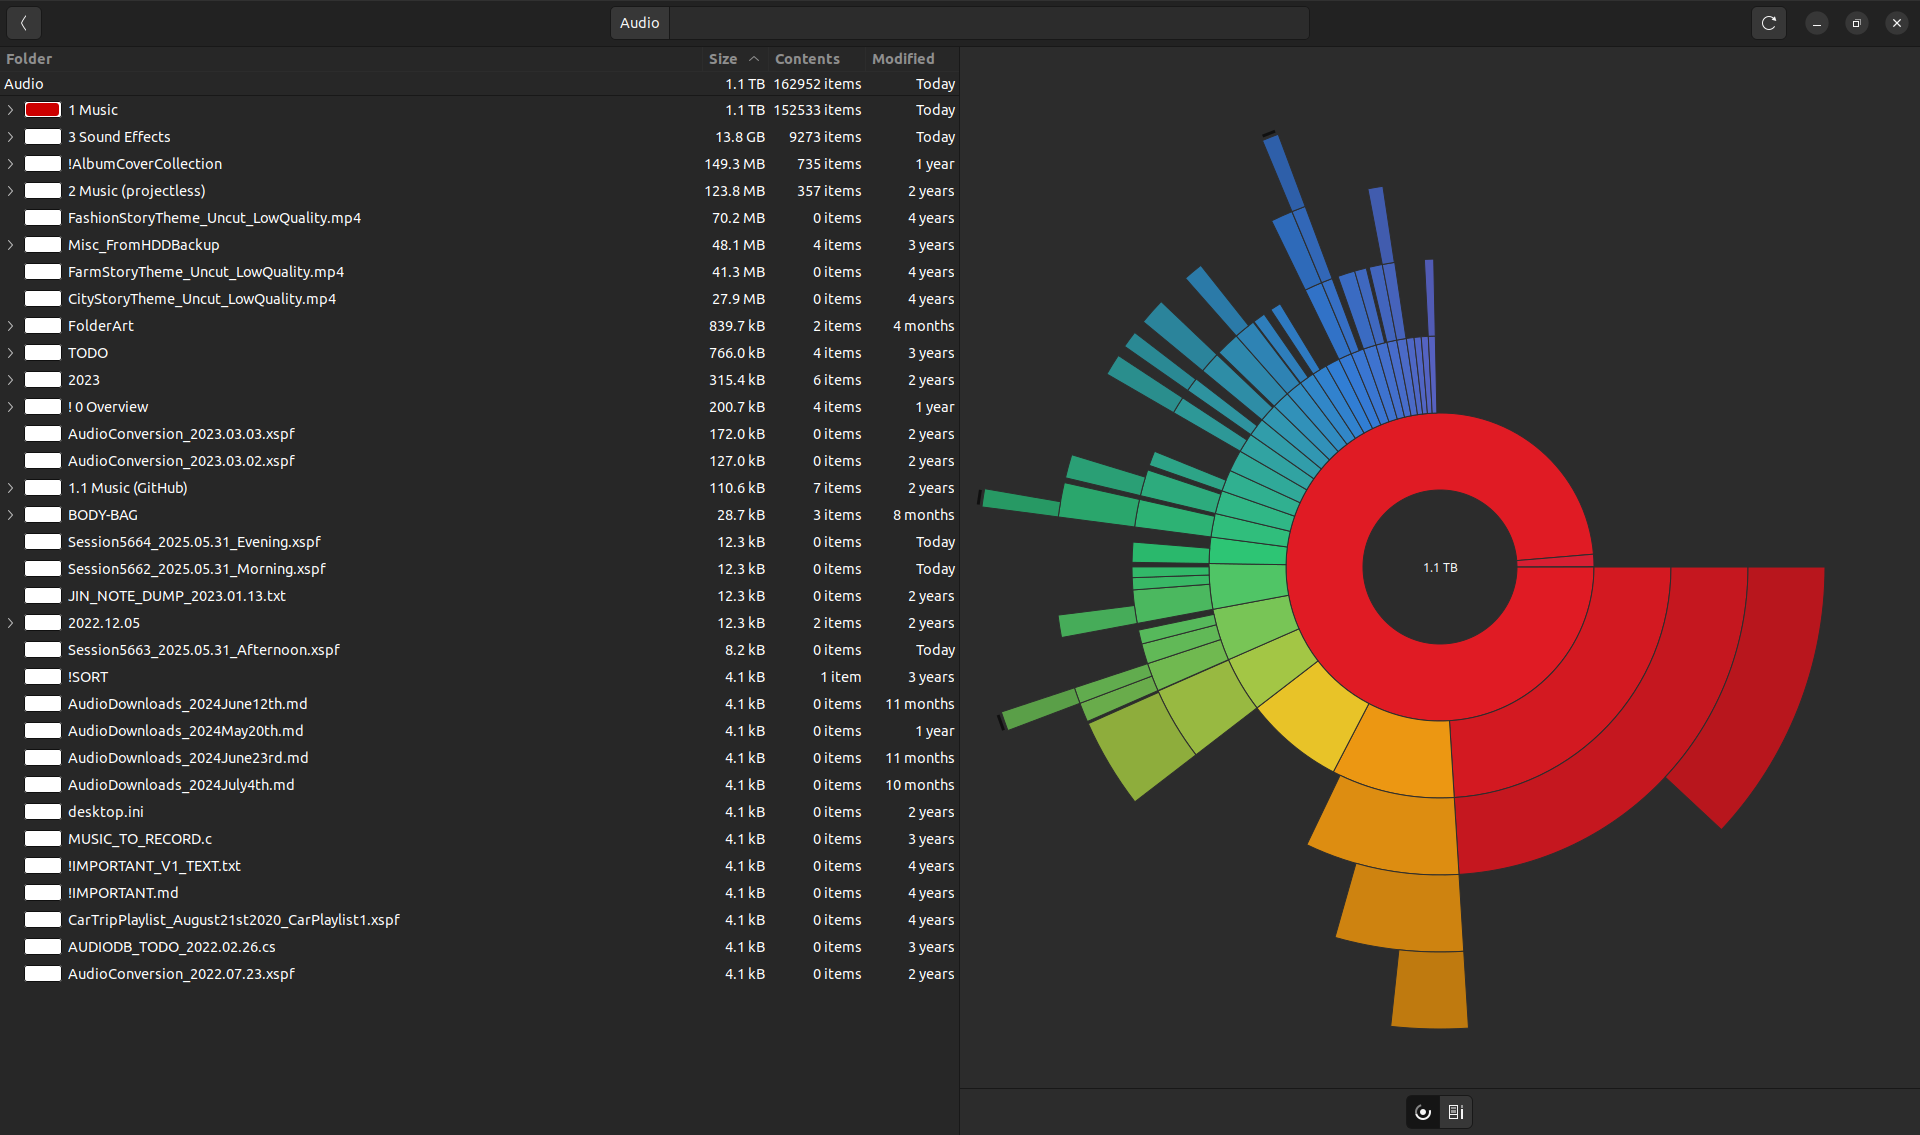Select the Session5664_2025.05.31_Evening.xspf file
Image resolution: width=1920 pixels, height=1135 pixels.
194,542
